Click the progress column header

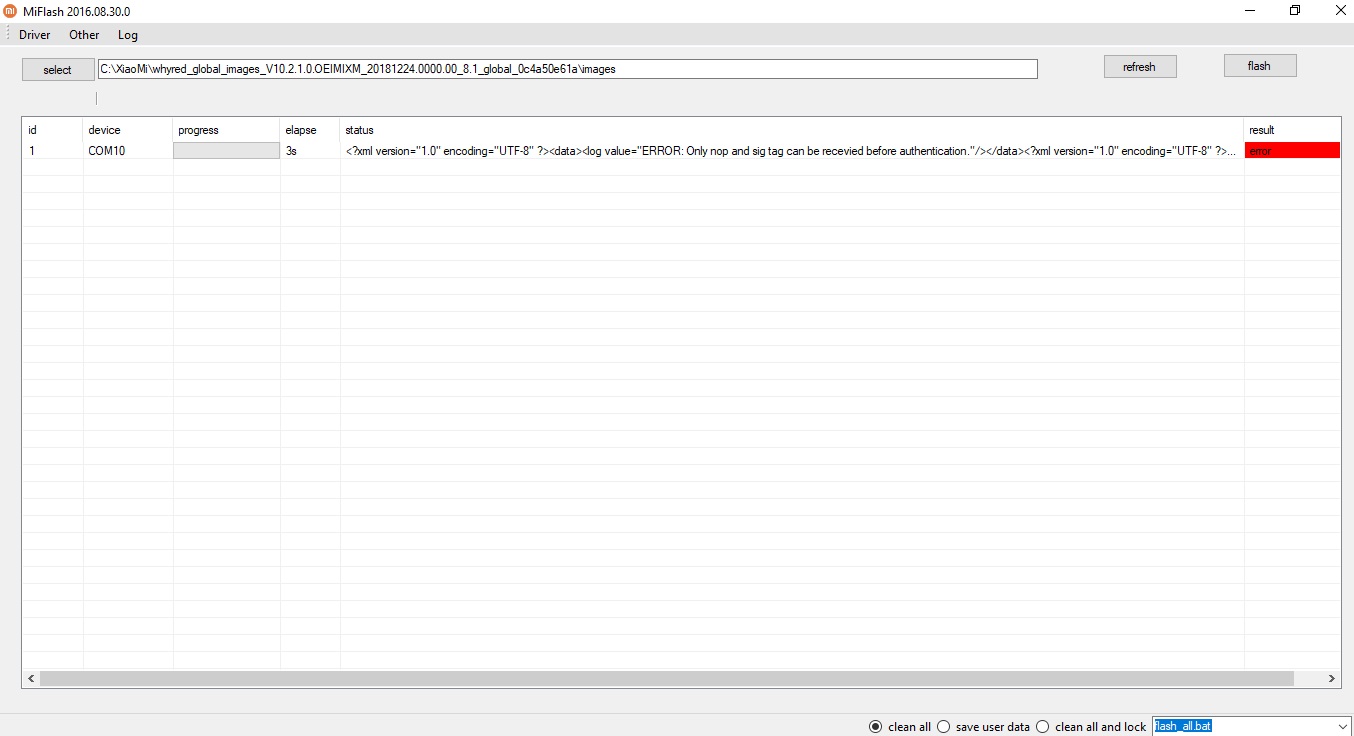coord(226,130)
